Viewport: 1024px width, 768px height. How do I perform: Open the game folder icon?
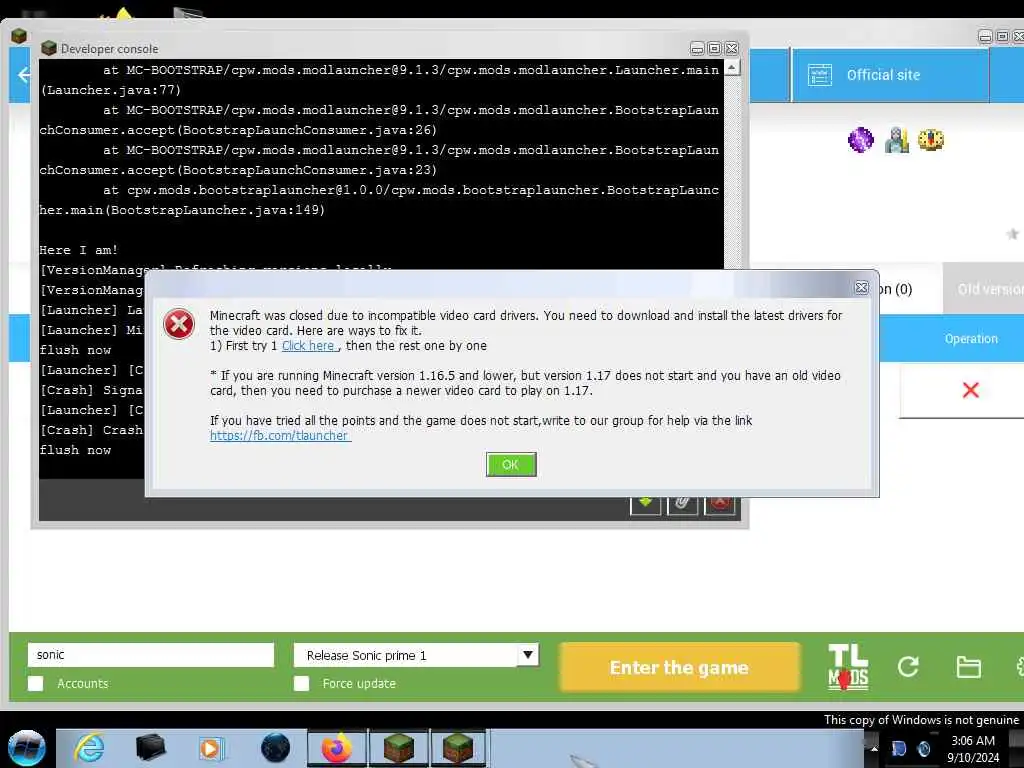(968, 667)
